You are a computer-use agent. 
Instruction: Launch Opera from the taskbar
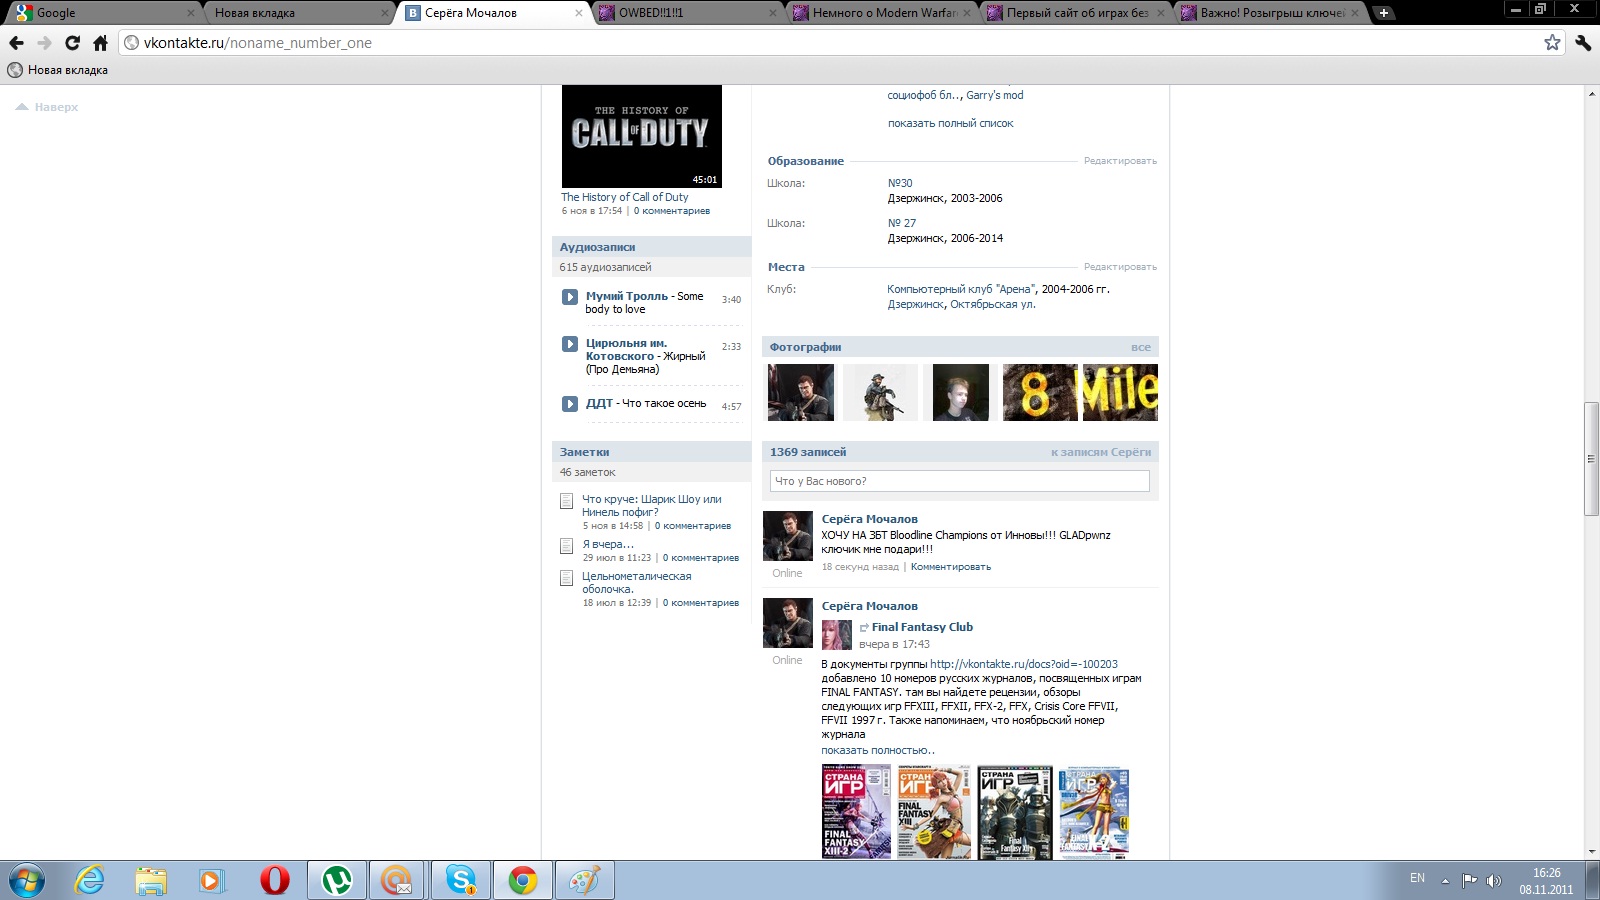point(274,880)
